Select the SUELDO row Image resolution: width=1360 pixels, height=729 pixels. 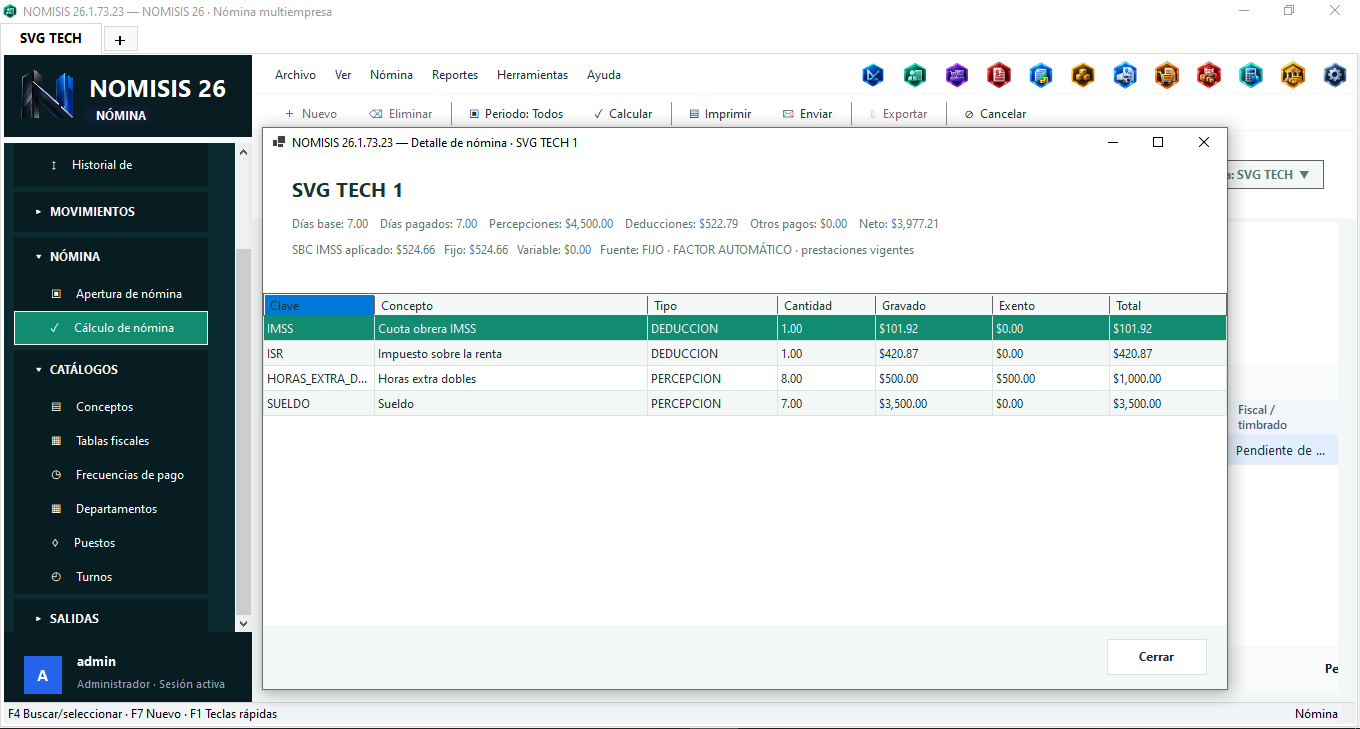(745, 404)
